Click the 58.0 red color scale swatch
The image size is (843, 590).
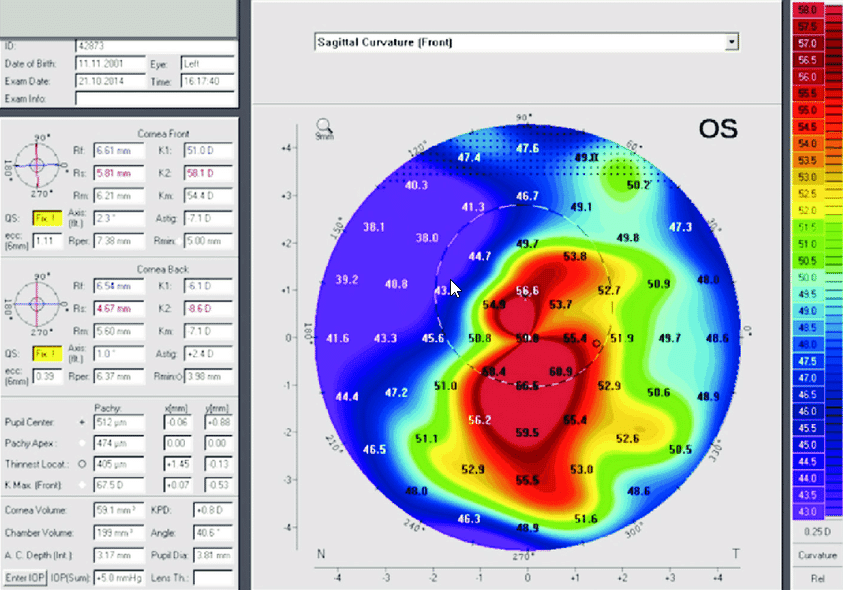click(808, 10)
